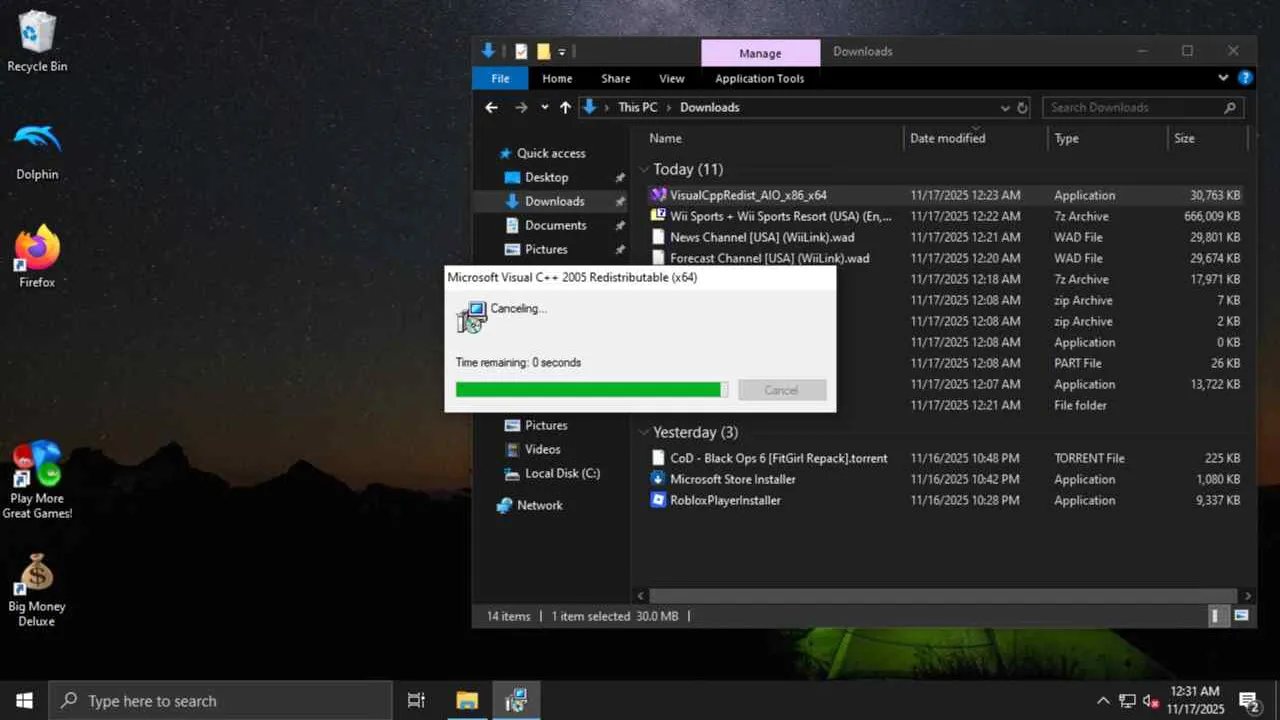Screen dimensions: 1280x720
Task: Click the magnifier icon in Search Downloads box
Action: click(x=1230, y=108)
